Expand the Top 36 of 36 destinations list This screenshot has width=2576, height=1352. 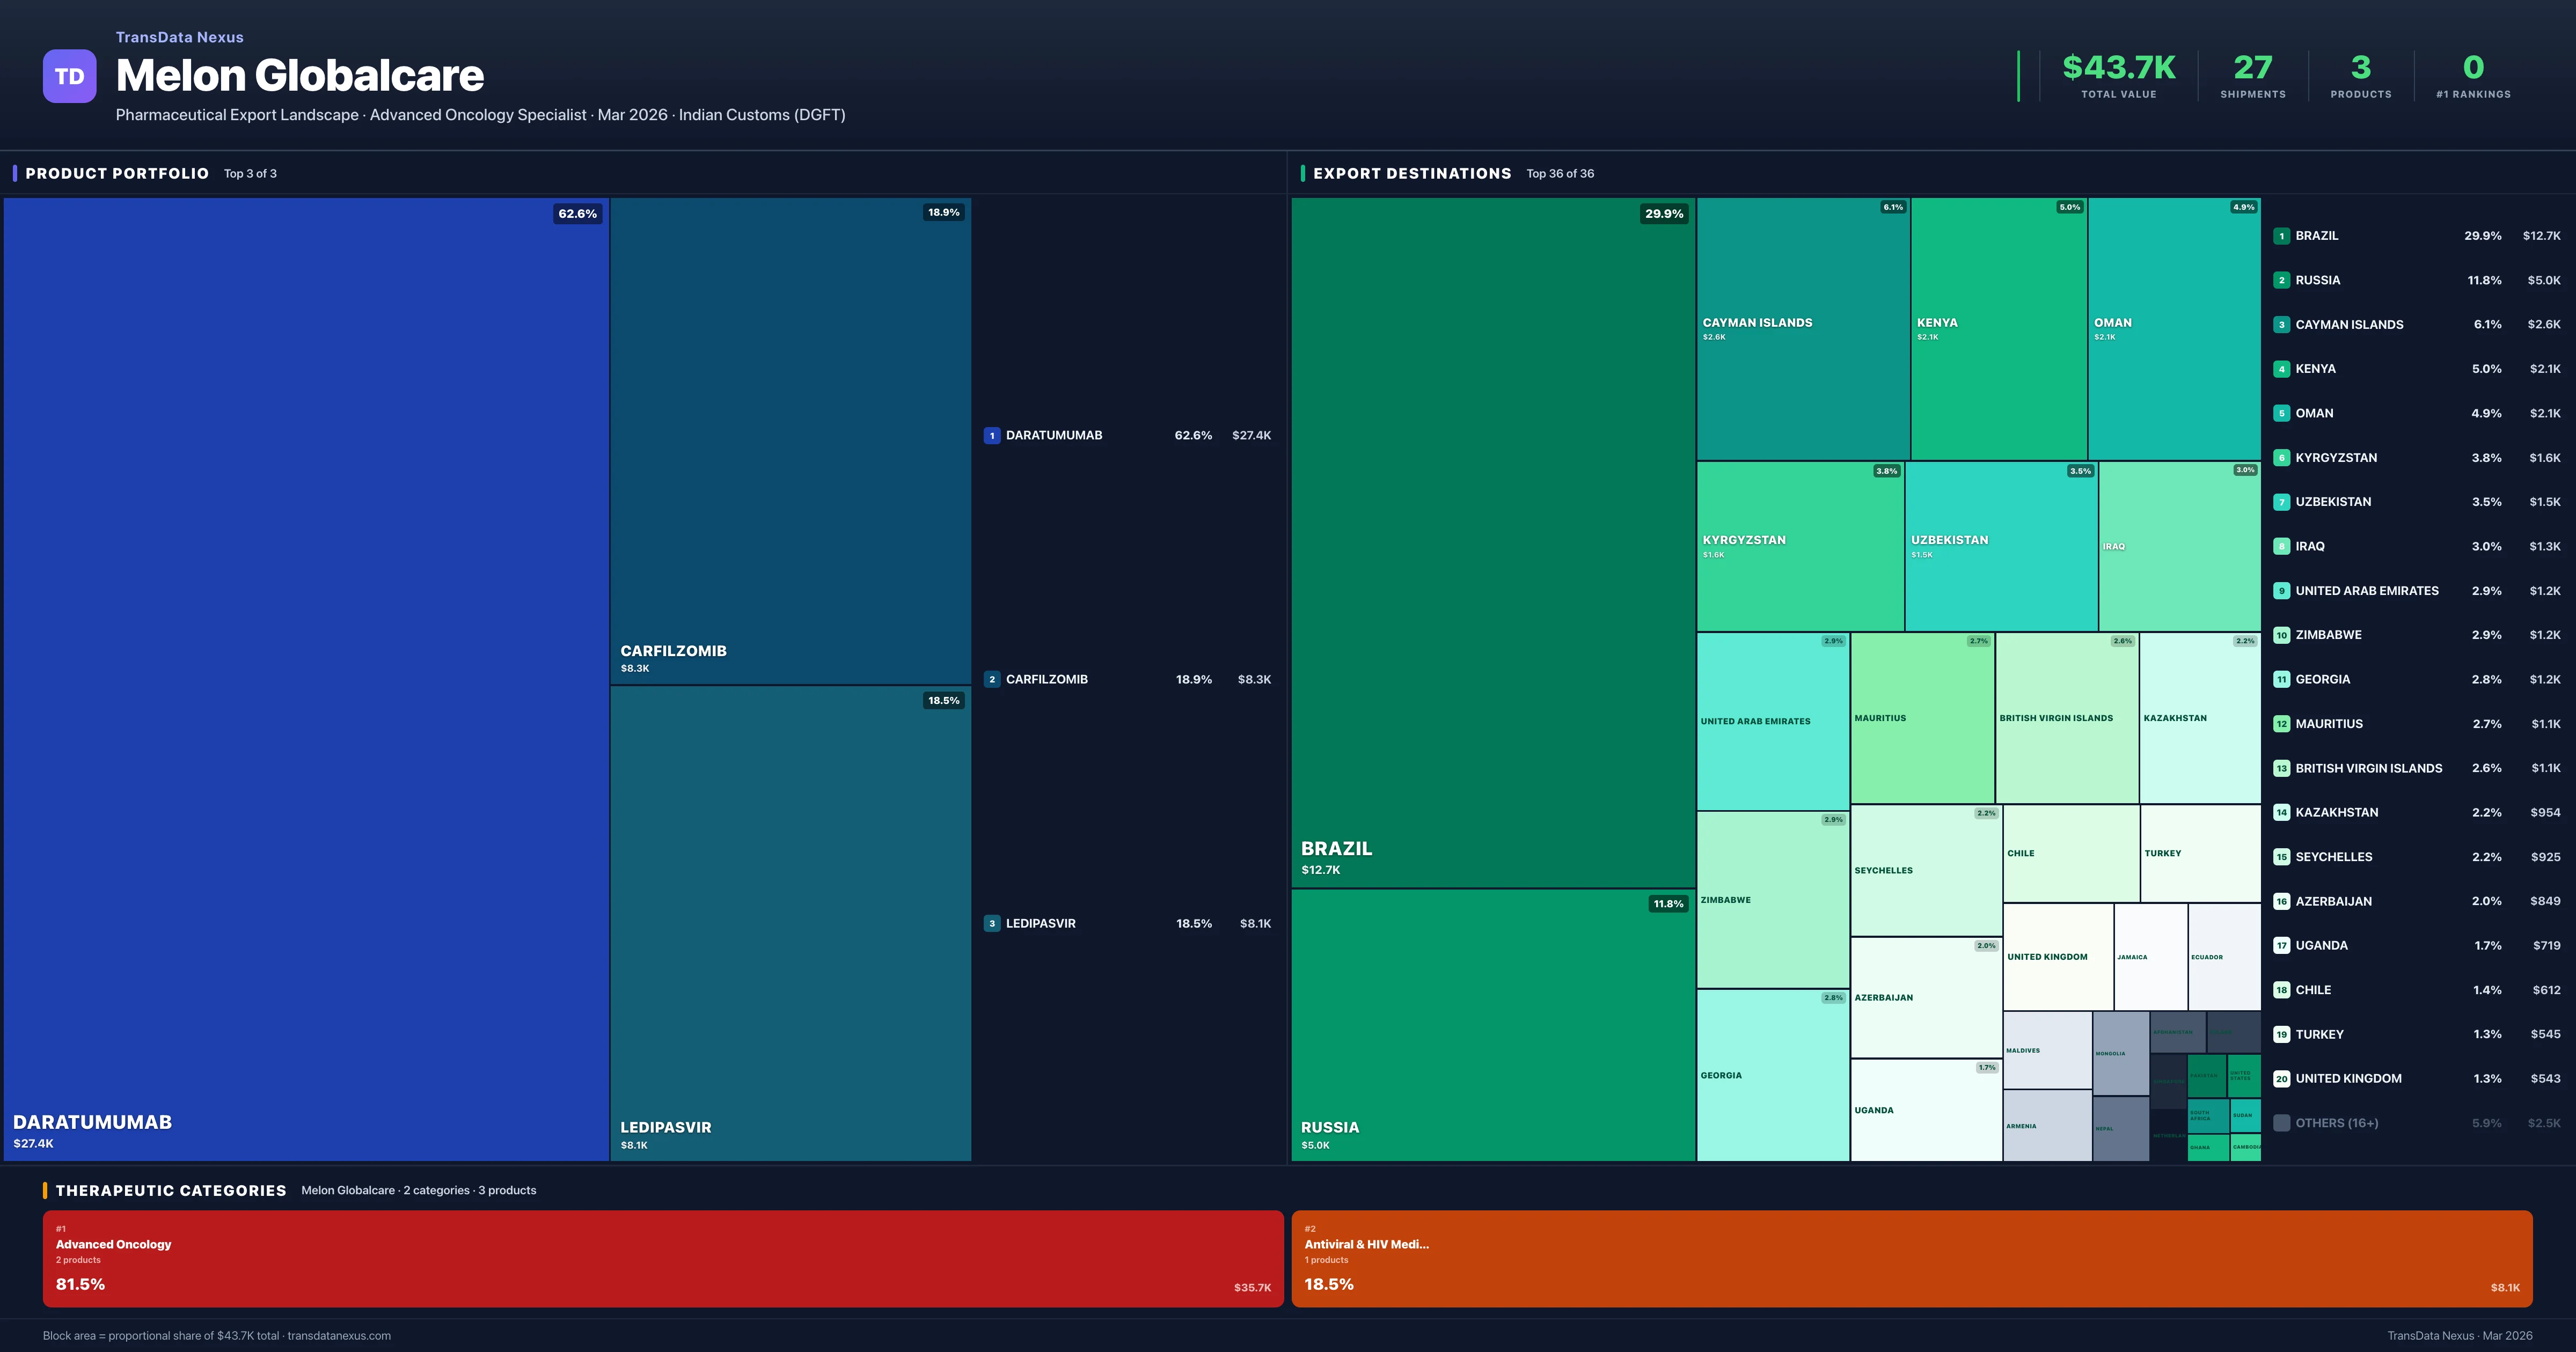pos(1560,173)
